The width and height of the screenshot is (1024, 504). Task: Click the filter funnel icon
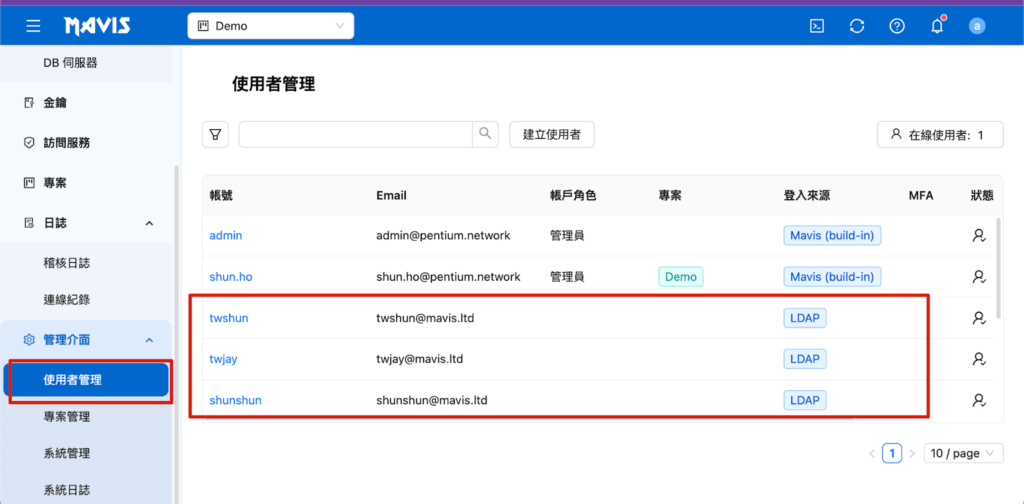[215, 134]
